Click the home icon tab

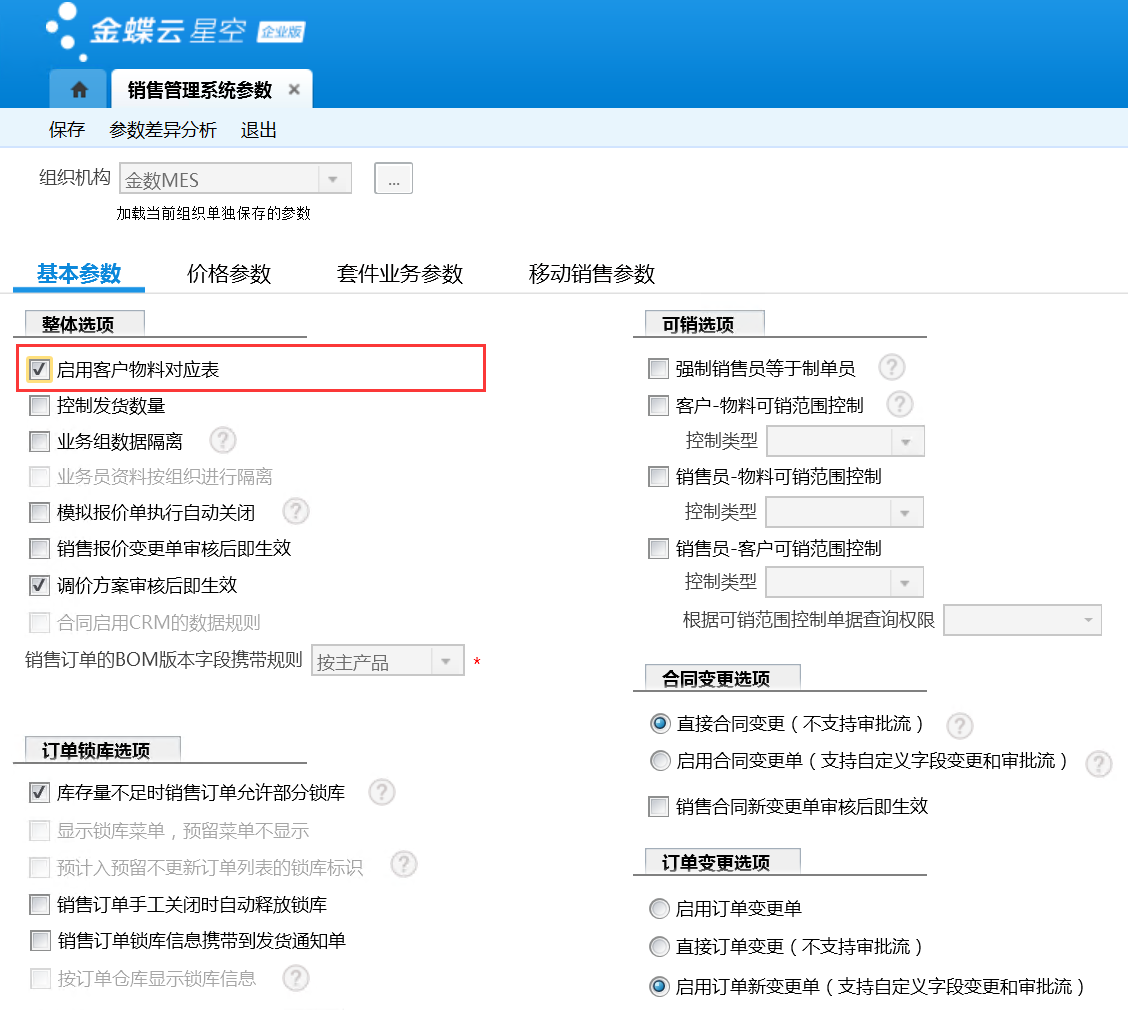click(79, 90)
